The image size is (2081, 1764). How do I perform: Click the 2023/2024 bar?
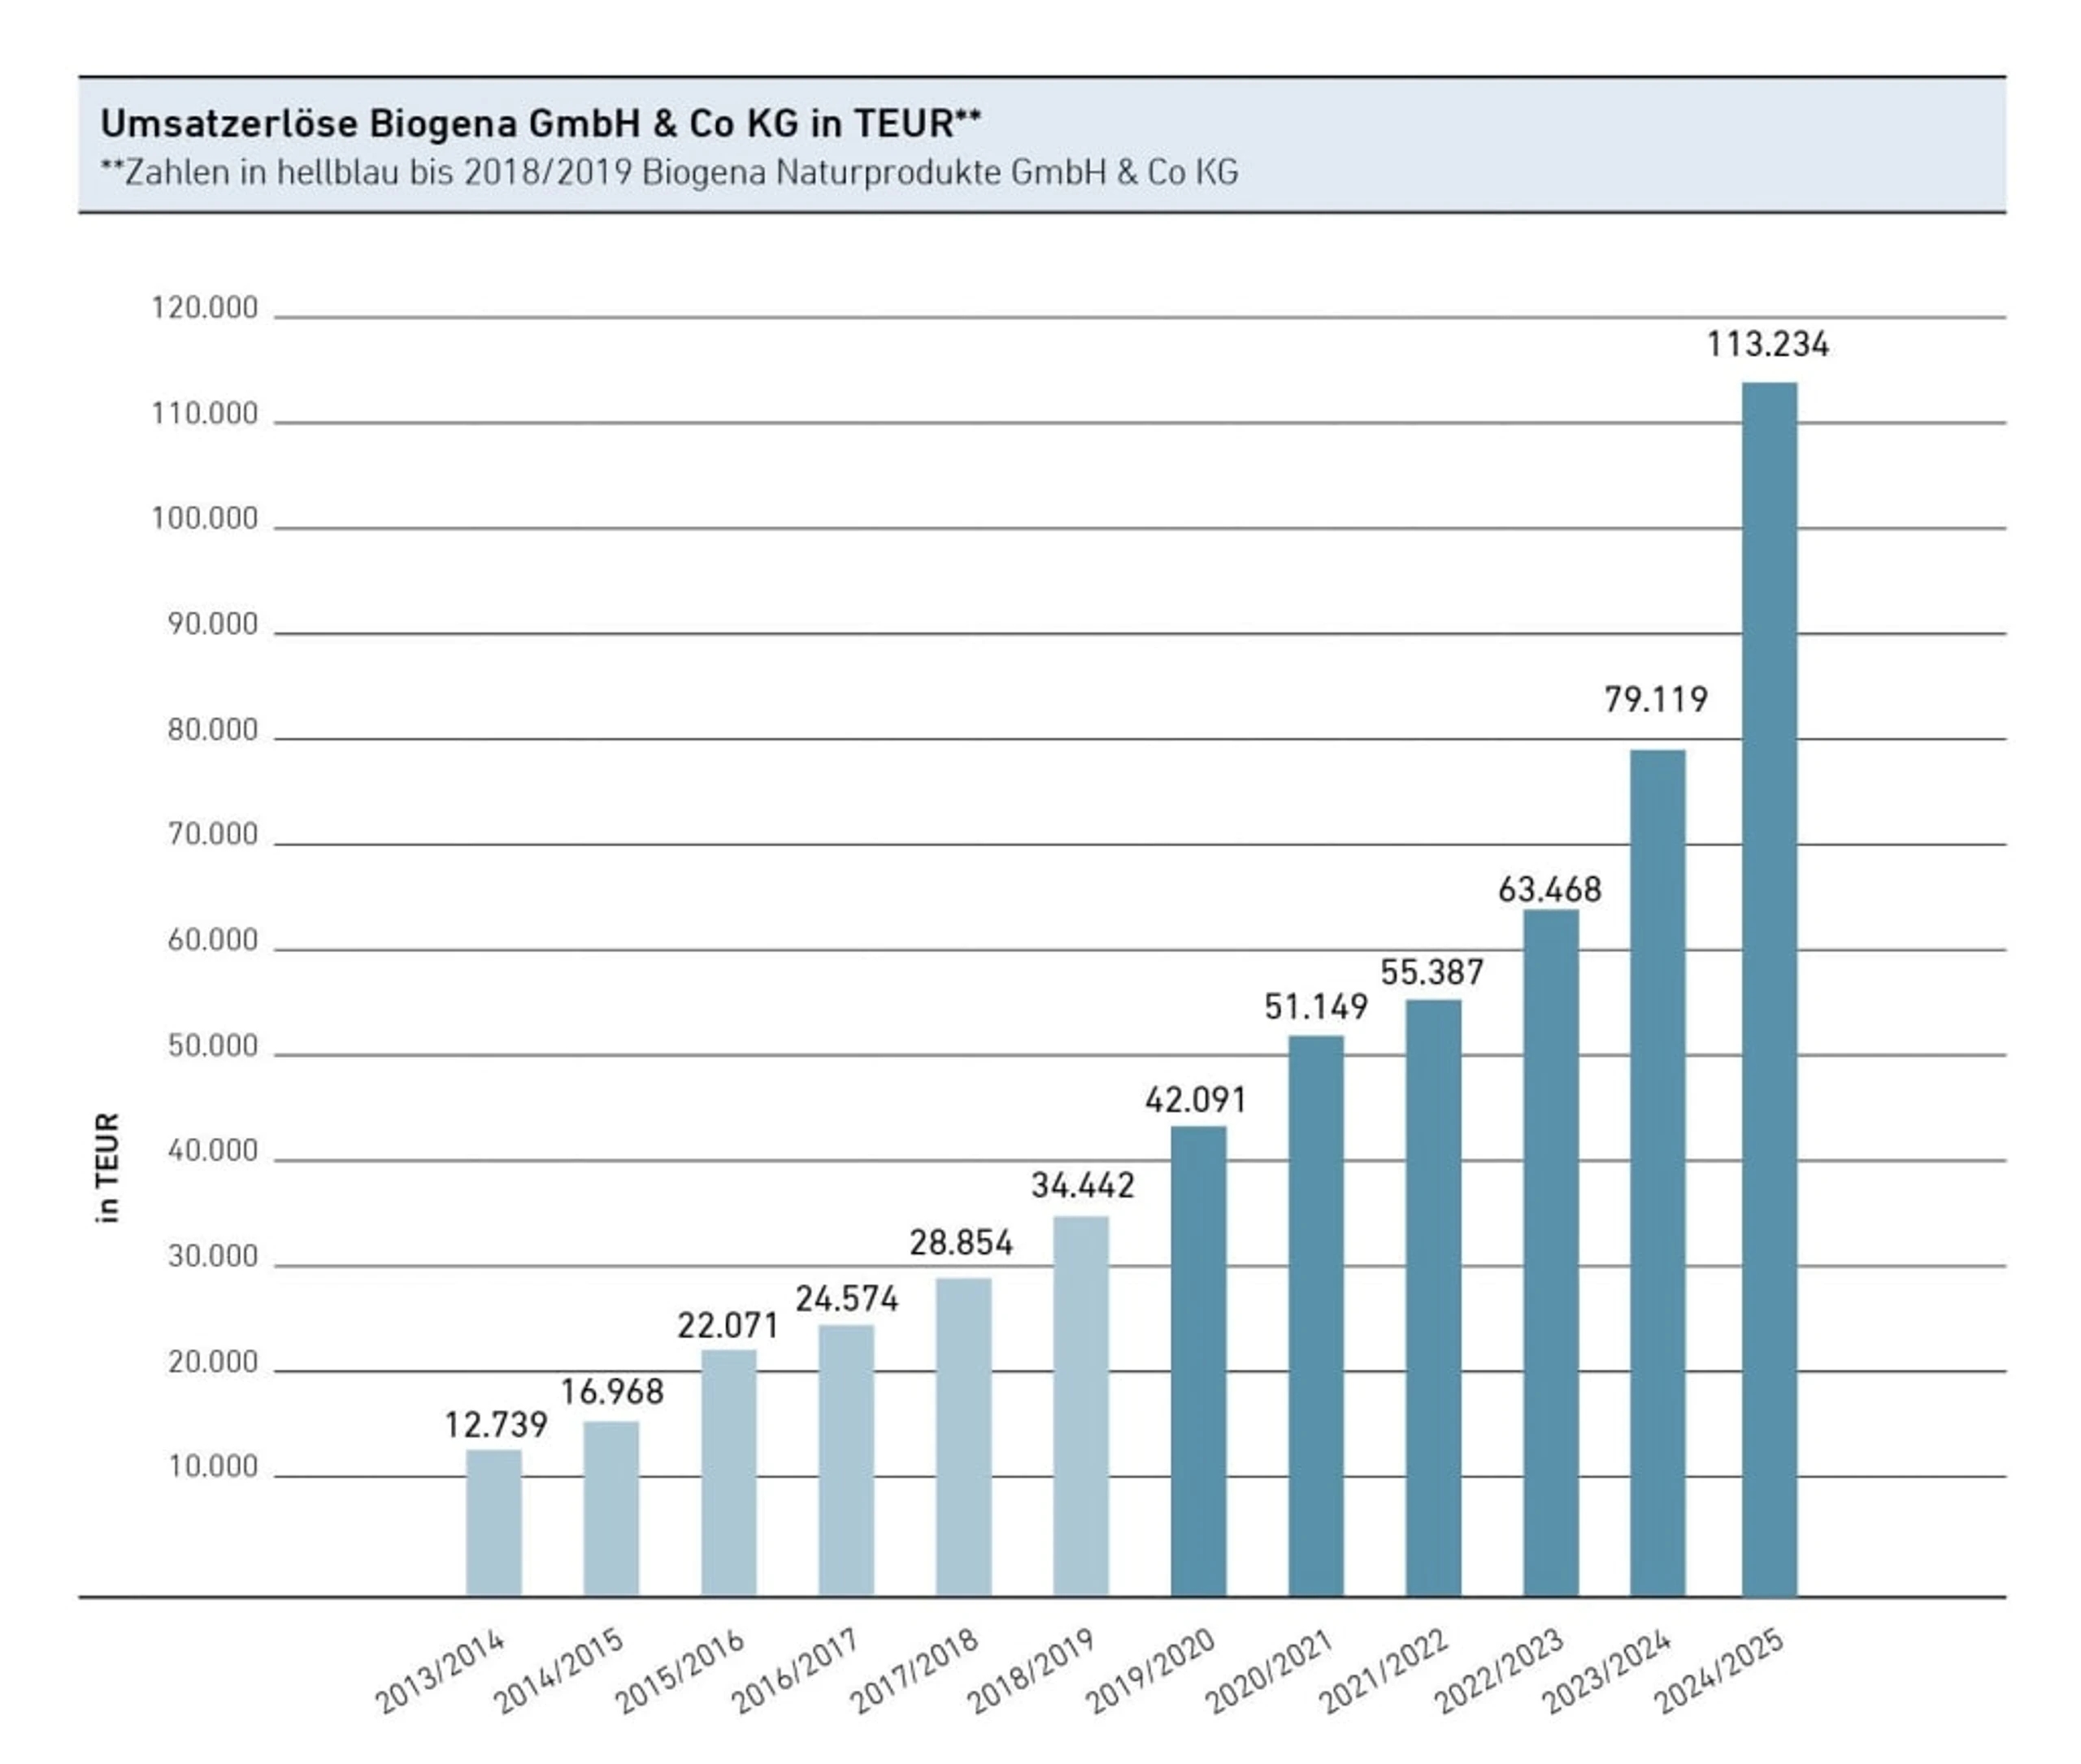point(1656,1172)
